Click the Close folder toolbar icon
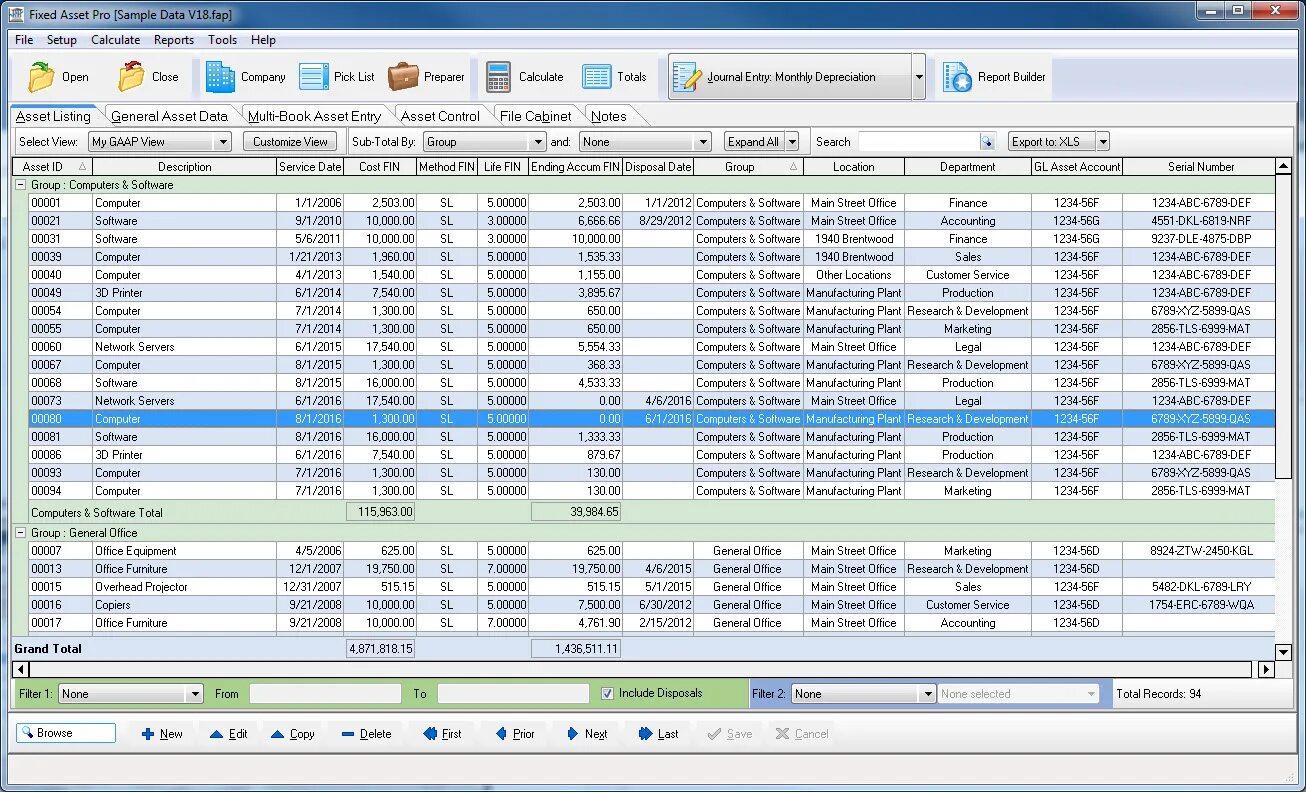The image size is (1306, 792). (132, 77)
